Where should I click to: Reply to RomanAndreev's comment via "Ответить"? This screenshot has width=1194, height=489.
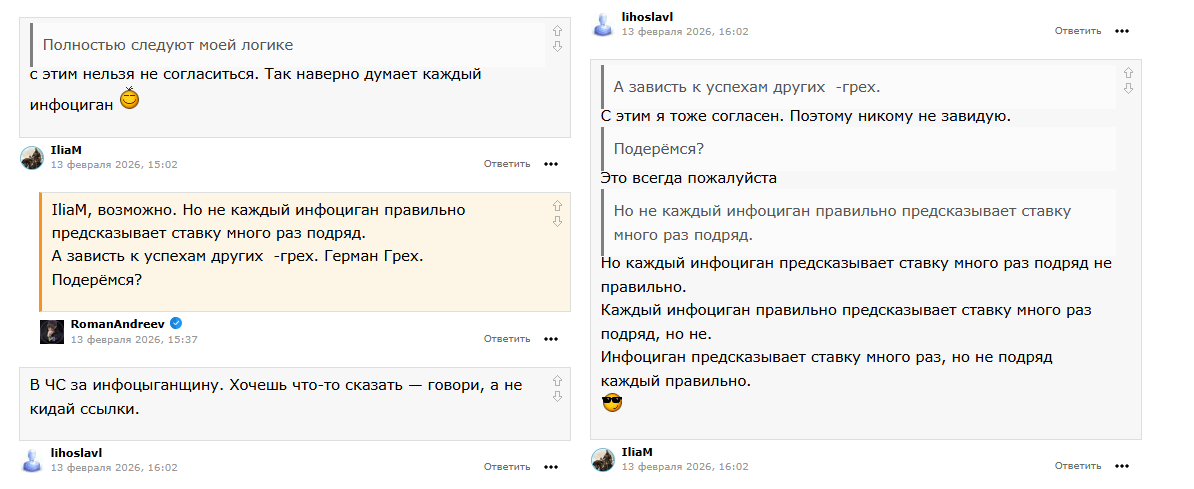tap(506, 339)
